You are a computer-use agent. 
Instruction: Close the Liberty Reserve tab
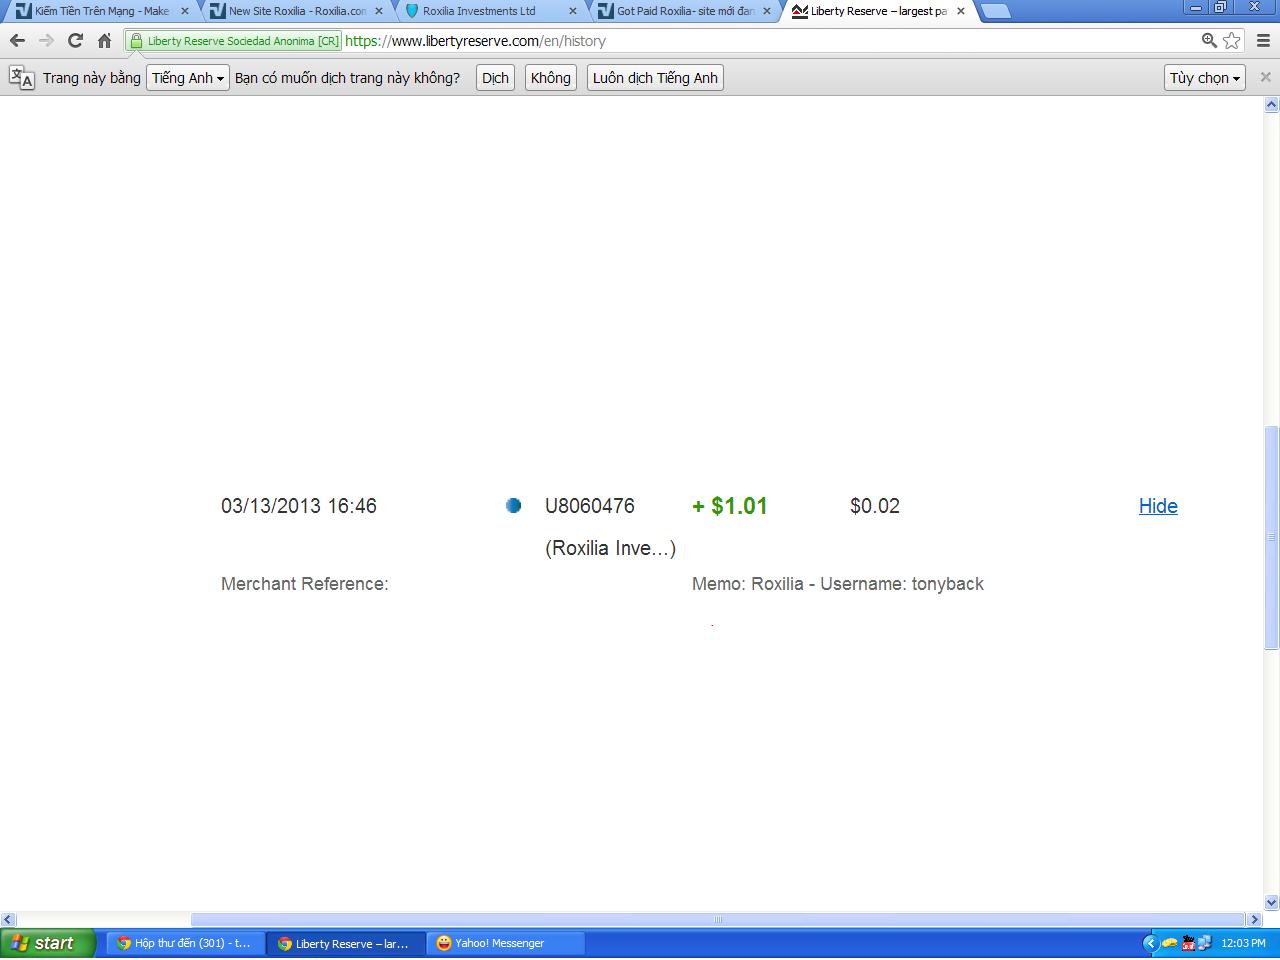coord(961,11)
